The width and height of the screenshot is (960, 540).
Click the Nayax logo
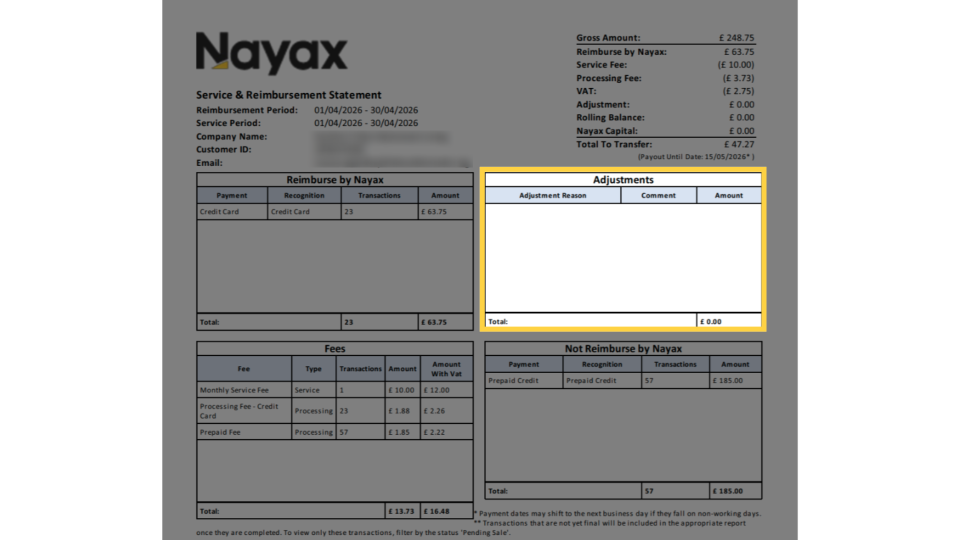[271, 53]
